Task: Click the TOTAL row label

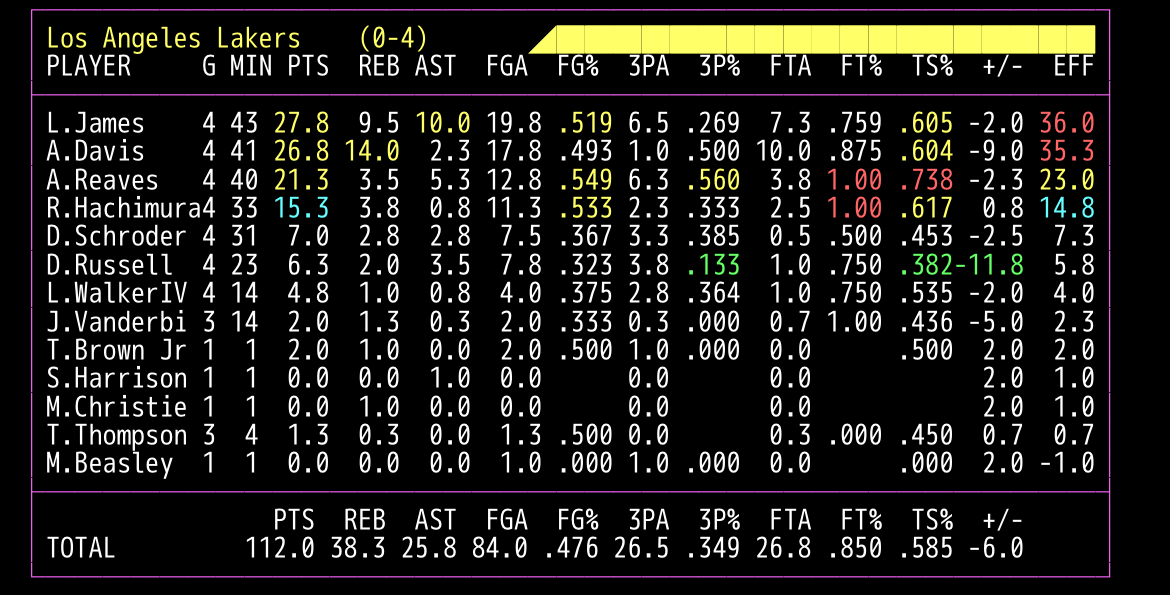Action: tap(81, 548)
